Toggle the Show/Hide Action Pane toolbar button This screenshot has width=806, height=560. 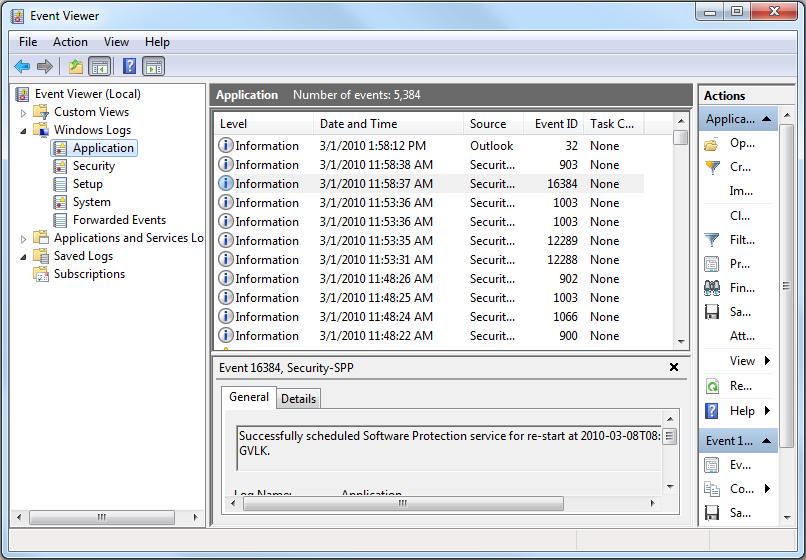(153, 67)
